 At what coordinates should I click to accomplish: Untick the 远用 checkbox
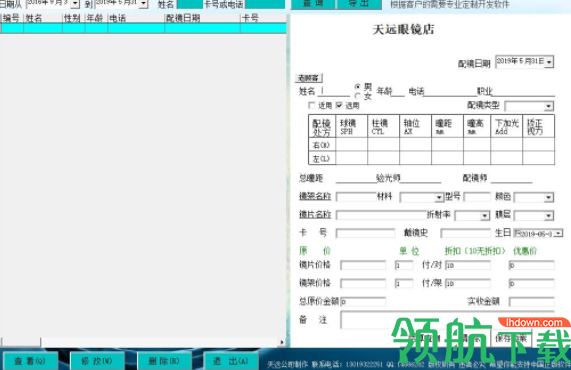pos(339,105)
